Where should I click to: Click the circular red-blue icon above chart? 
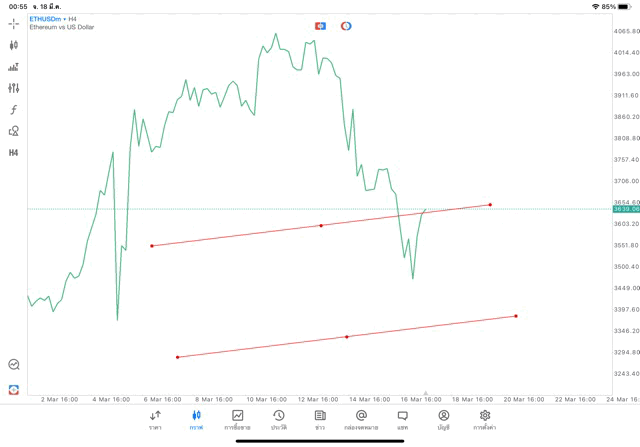pyautogui.click(x=346, y=26)
